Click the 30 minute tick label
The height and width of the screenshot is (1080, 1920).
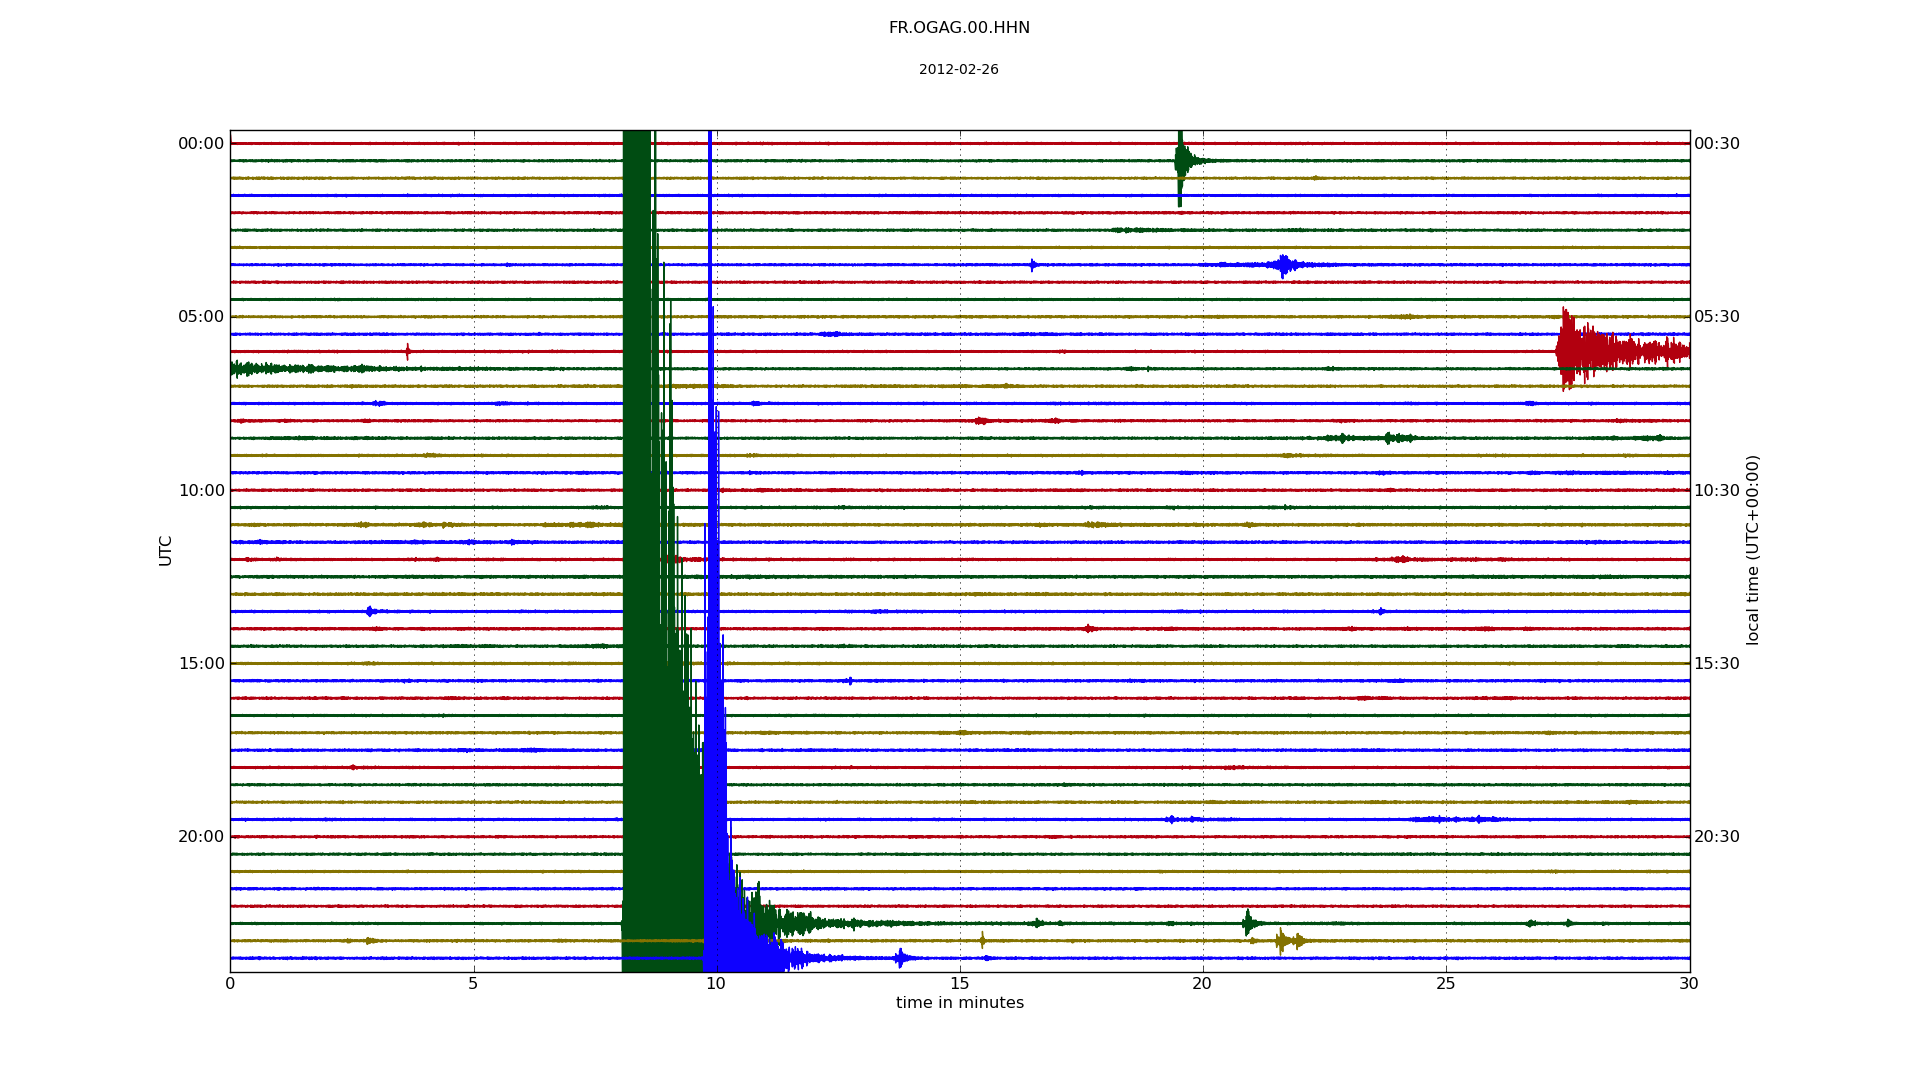[1689, 984]
